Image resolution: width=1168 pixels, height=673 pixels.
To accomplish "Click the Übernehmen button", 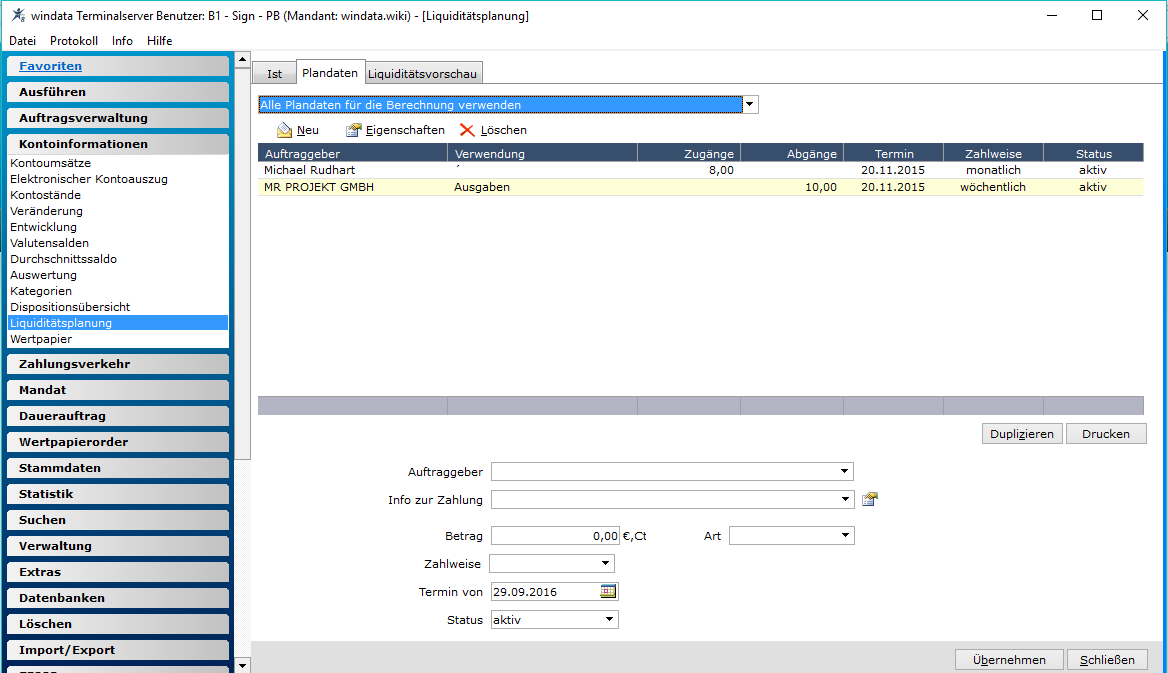I will pos(1009,660).
